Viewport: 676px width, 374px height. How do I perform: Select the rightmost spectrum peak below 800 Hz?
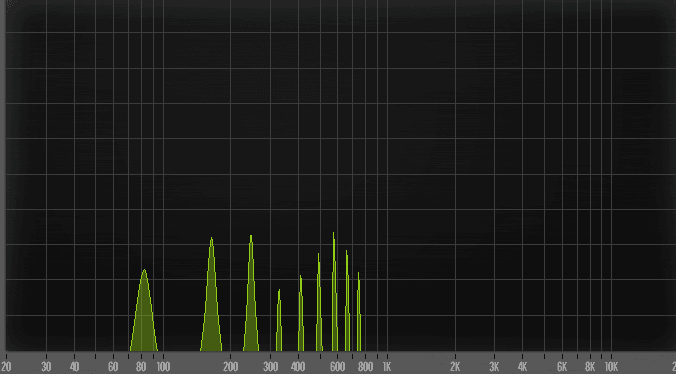359,312
